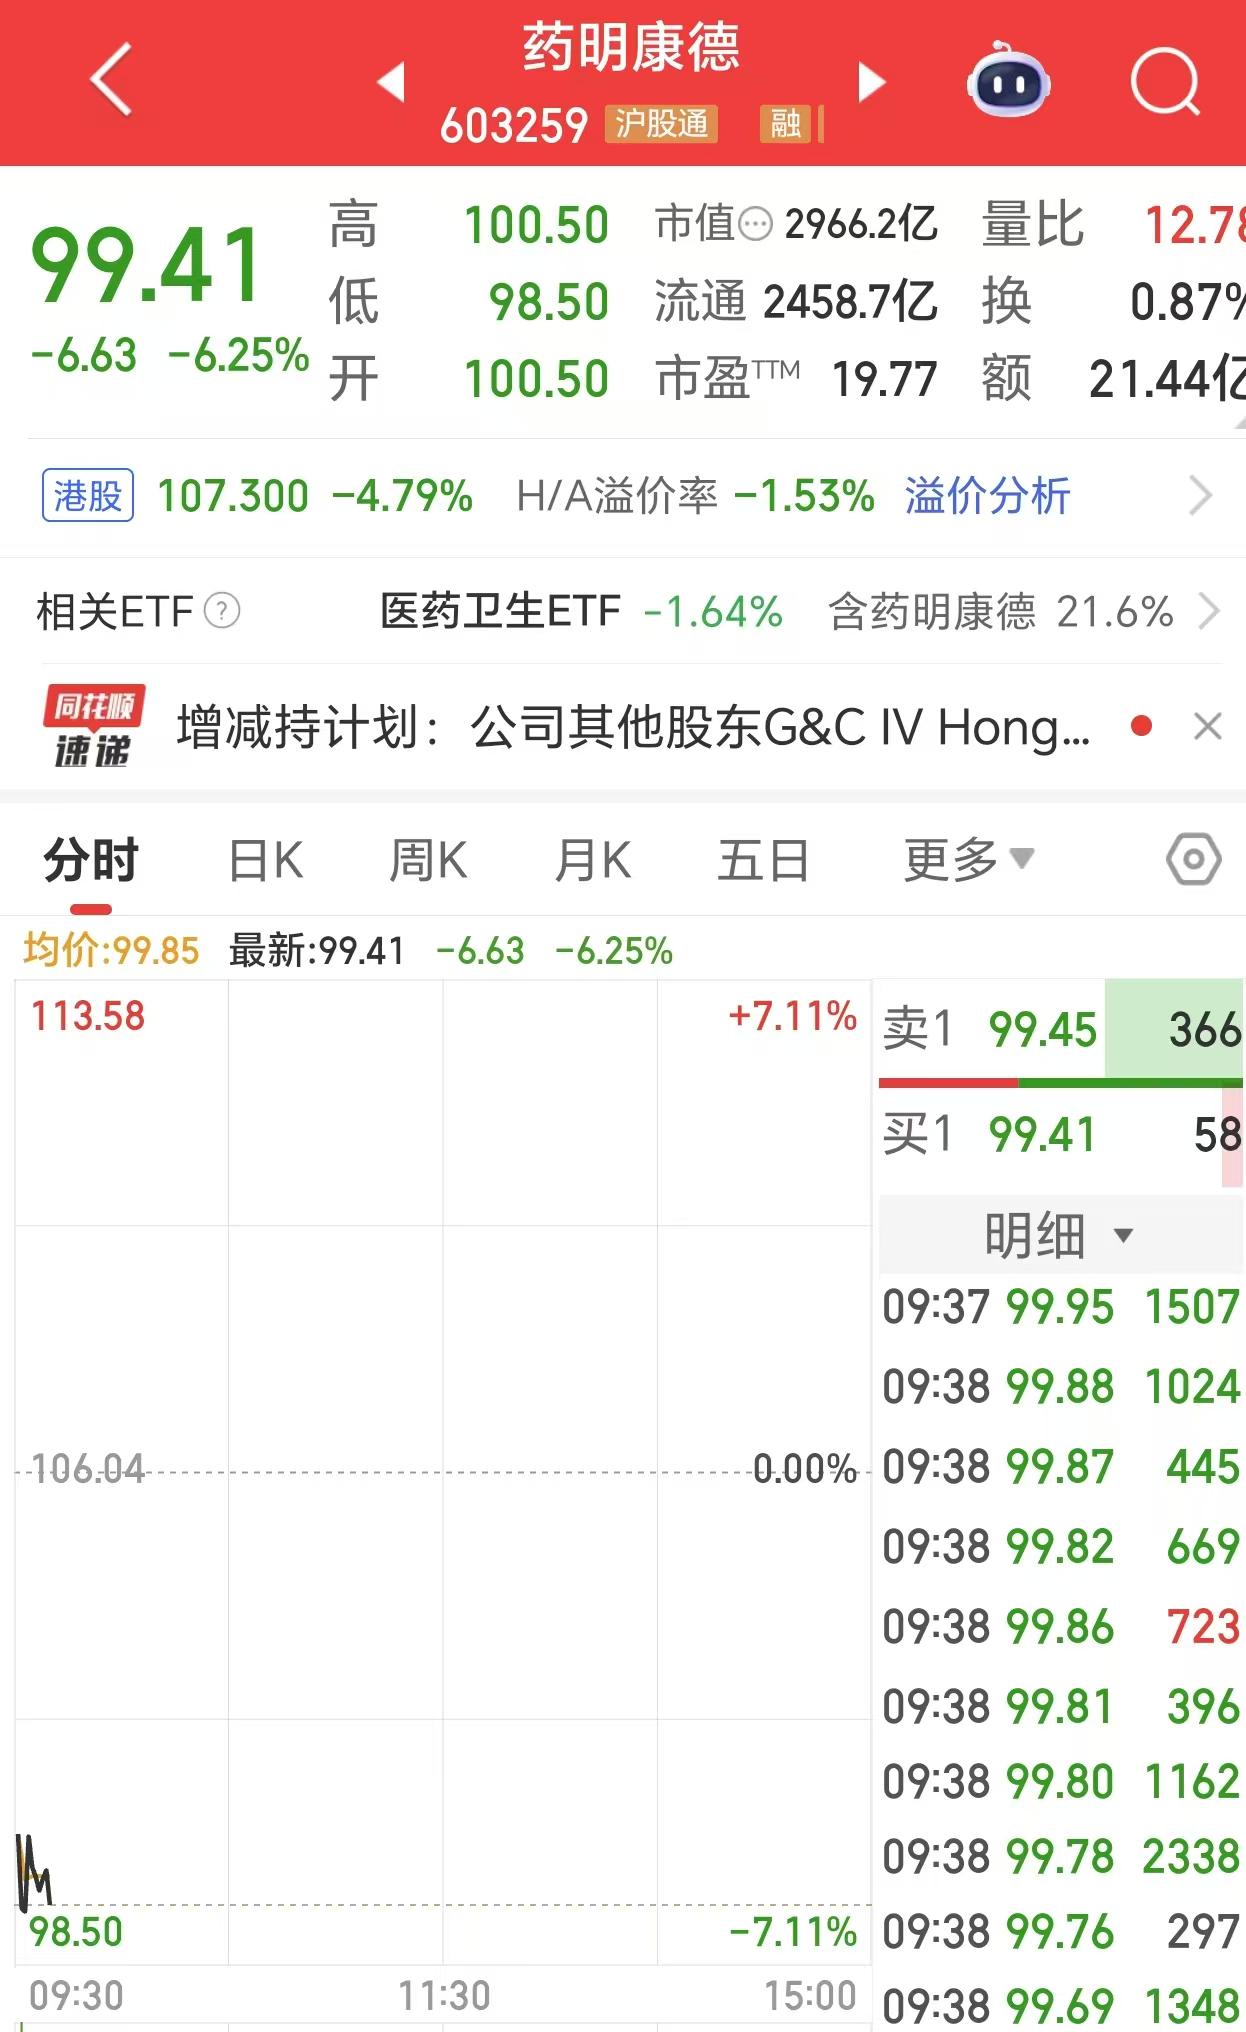Tap the info icon next to 市值
The width and height of the screenshot is (1246, 2032).
coord(755,223)
